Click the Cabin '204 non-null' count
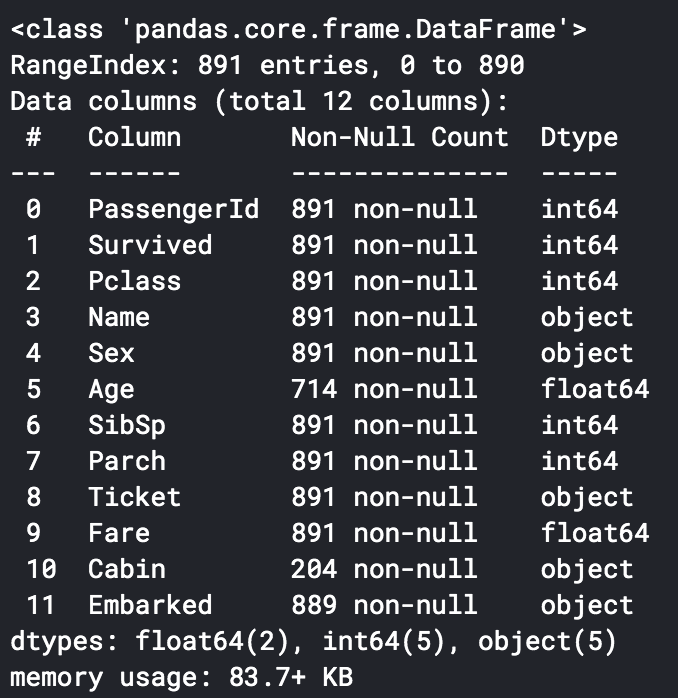678x698 pixels. [384, 570]
